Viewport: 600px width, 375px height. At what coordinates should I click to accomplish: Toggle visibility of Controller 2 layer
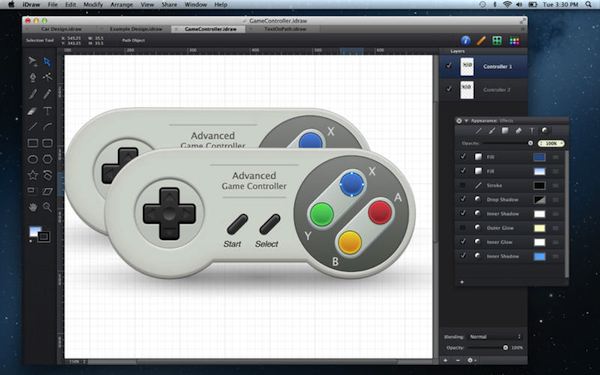coord(448,89)
